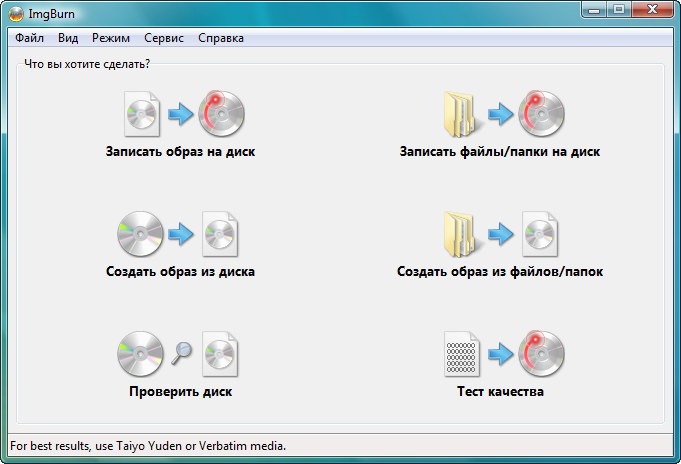The height and width of the screenshot is (464, 681).
Task: Click the folder-to-image icon above 'Создать образ из файлов/папок'
Action: tap(500, 234)
